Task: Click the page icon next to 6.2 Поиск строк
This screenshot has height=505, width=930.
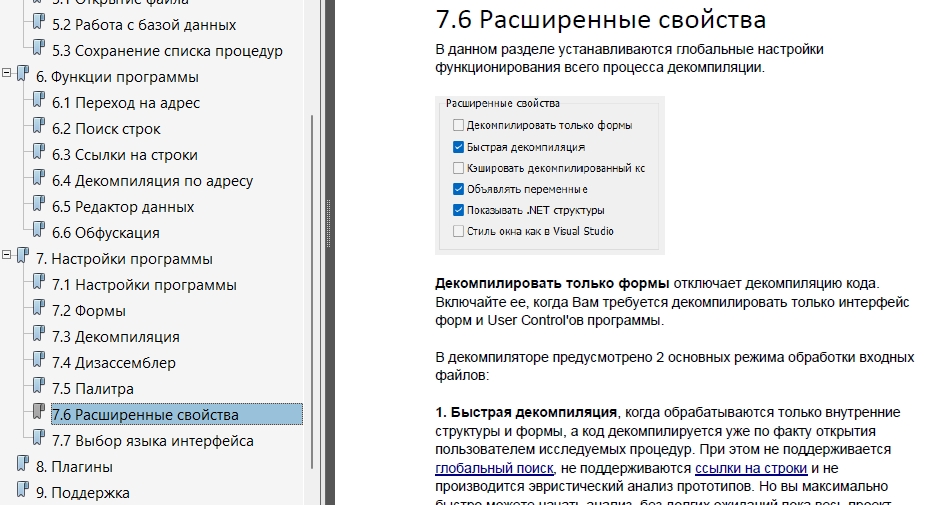Action: click(x=39, y=126)
